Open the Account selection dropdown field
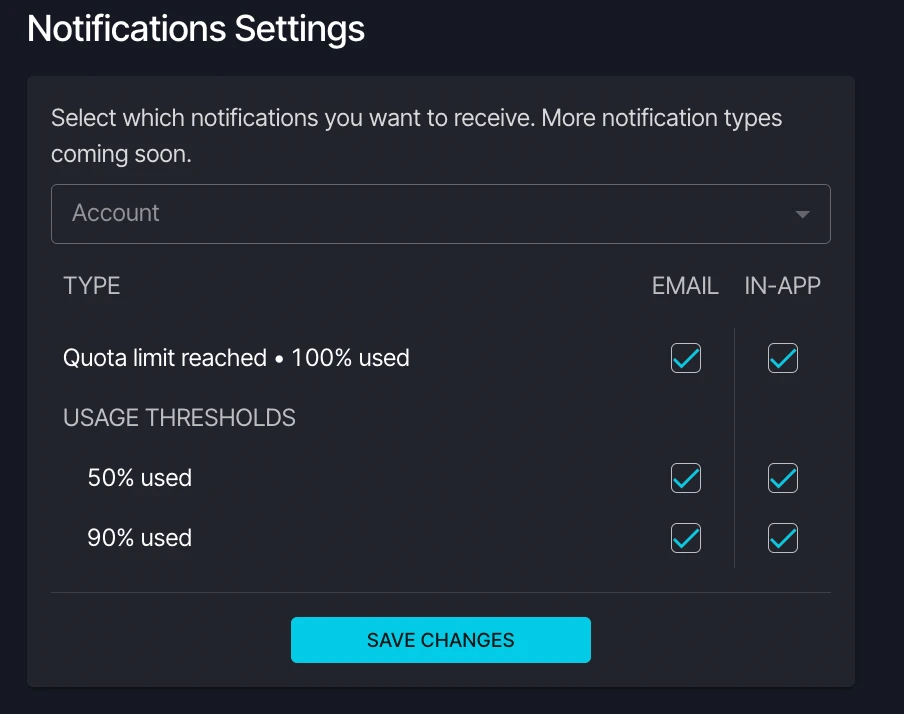Screen dimensions: 904x714 [440, 214]
